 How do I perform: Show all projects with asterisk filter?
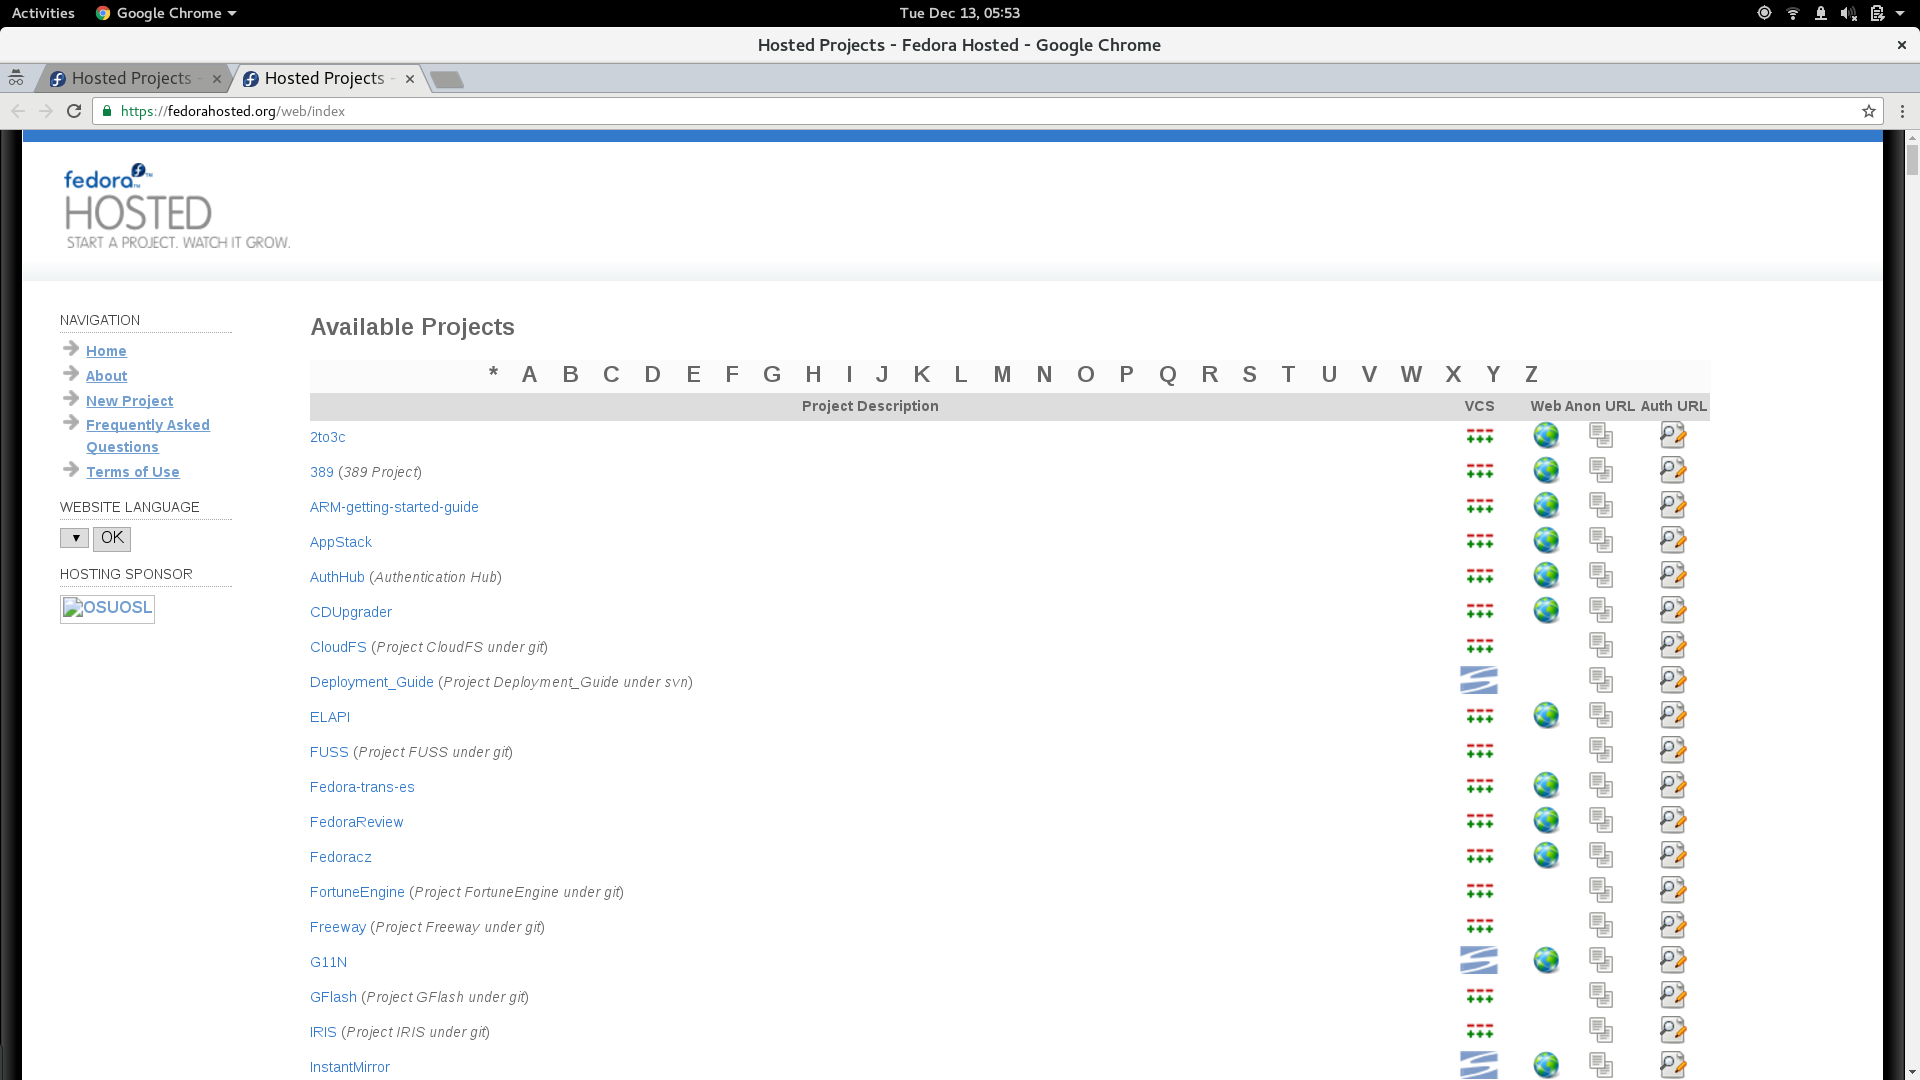(493, 374)
